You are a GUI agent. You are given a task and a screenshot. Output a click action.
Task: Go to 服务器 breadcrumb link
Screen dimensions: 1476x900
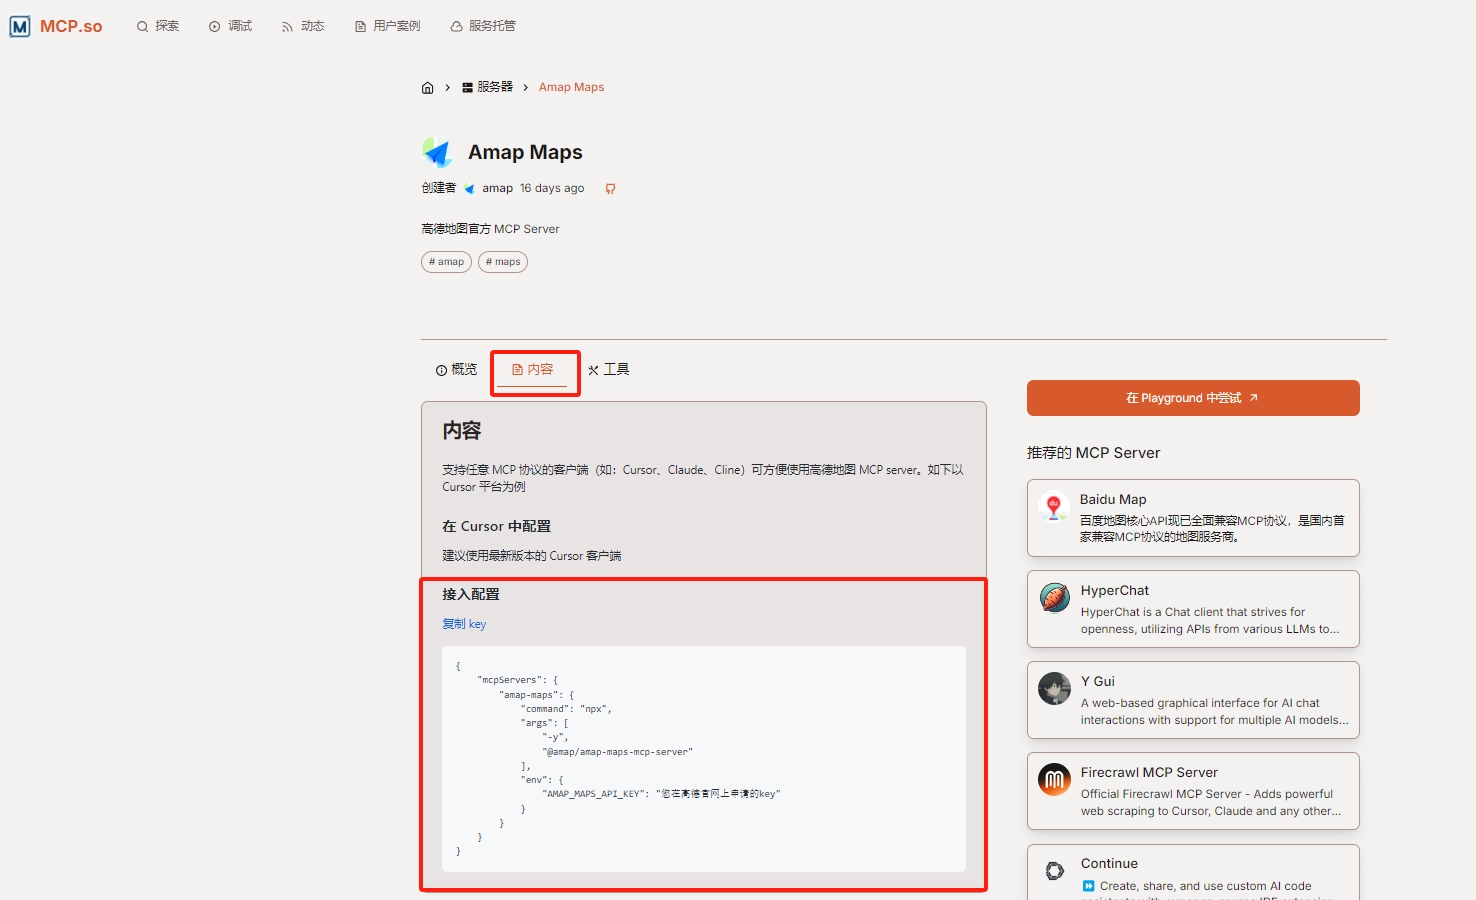click(x=487, y=87)
